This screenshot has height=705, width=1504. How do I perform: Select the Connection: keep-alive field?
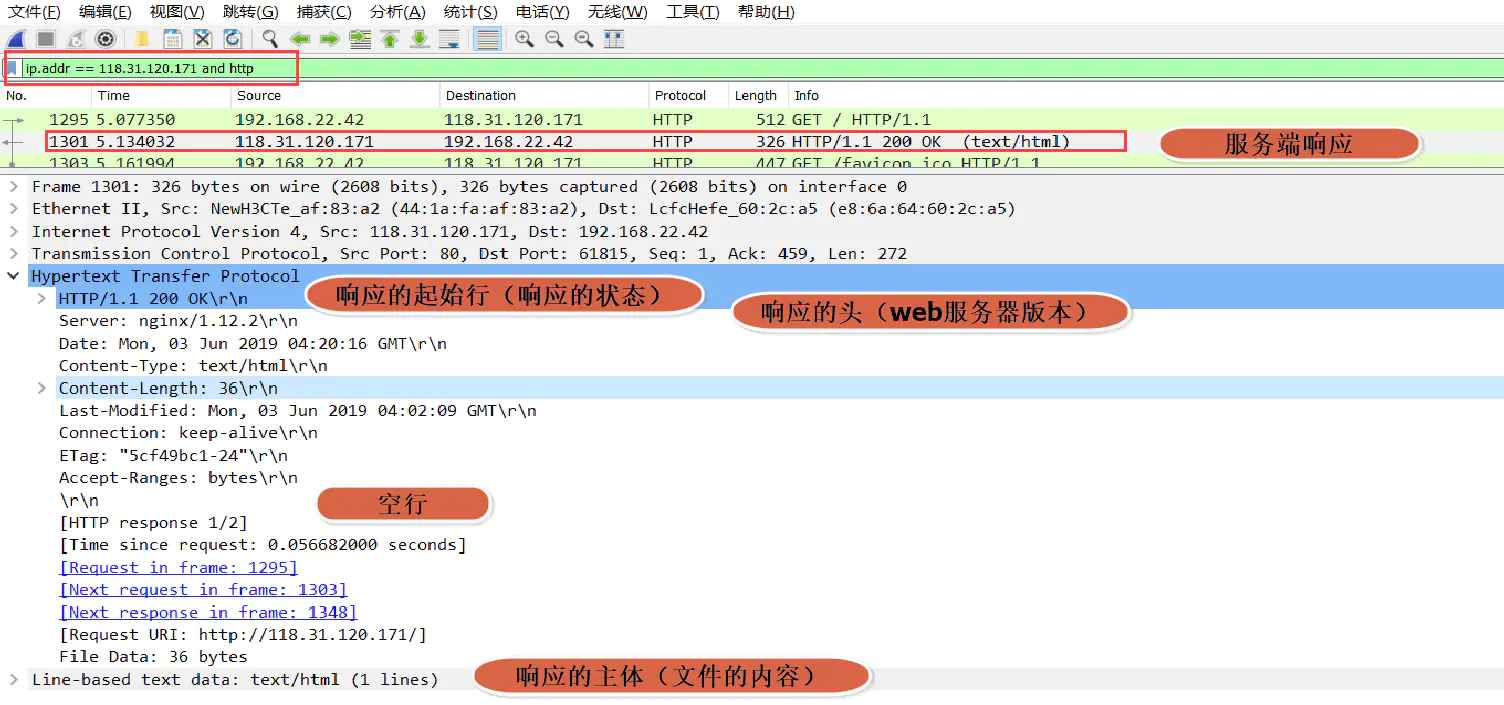tap(188, 433)
